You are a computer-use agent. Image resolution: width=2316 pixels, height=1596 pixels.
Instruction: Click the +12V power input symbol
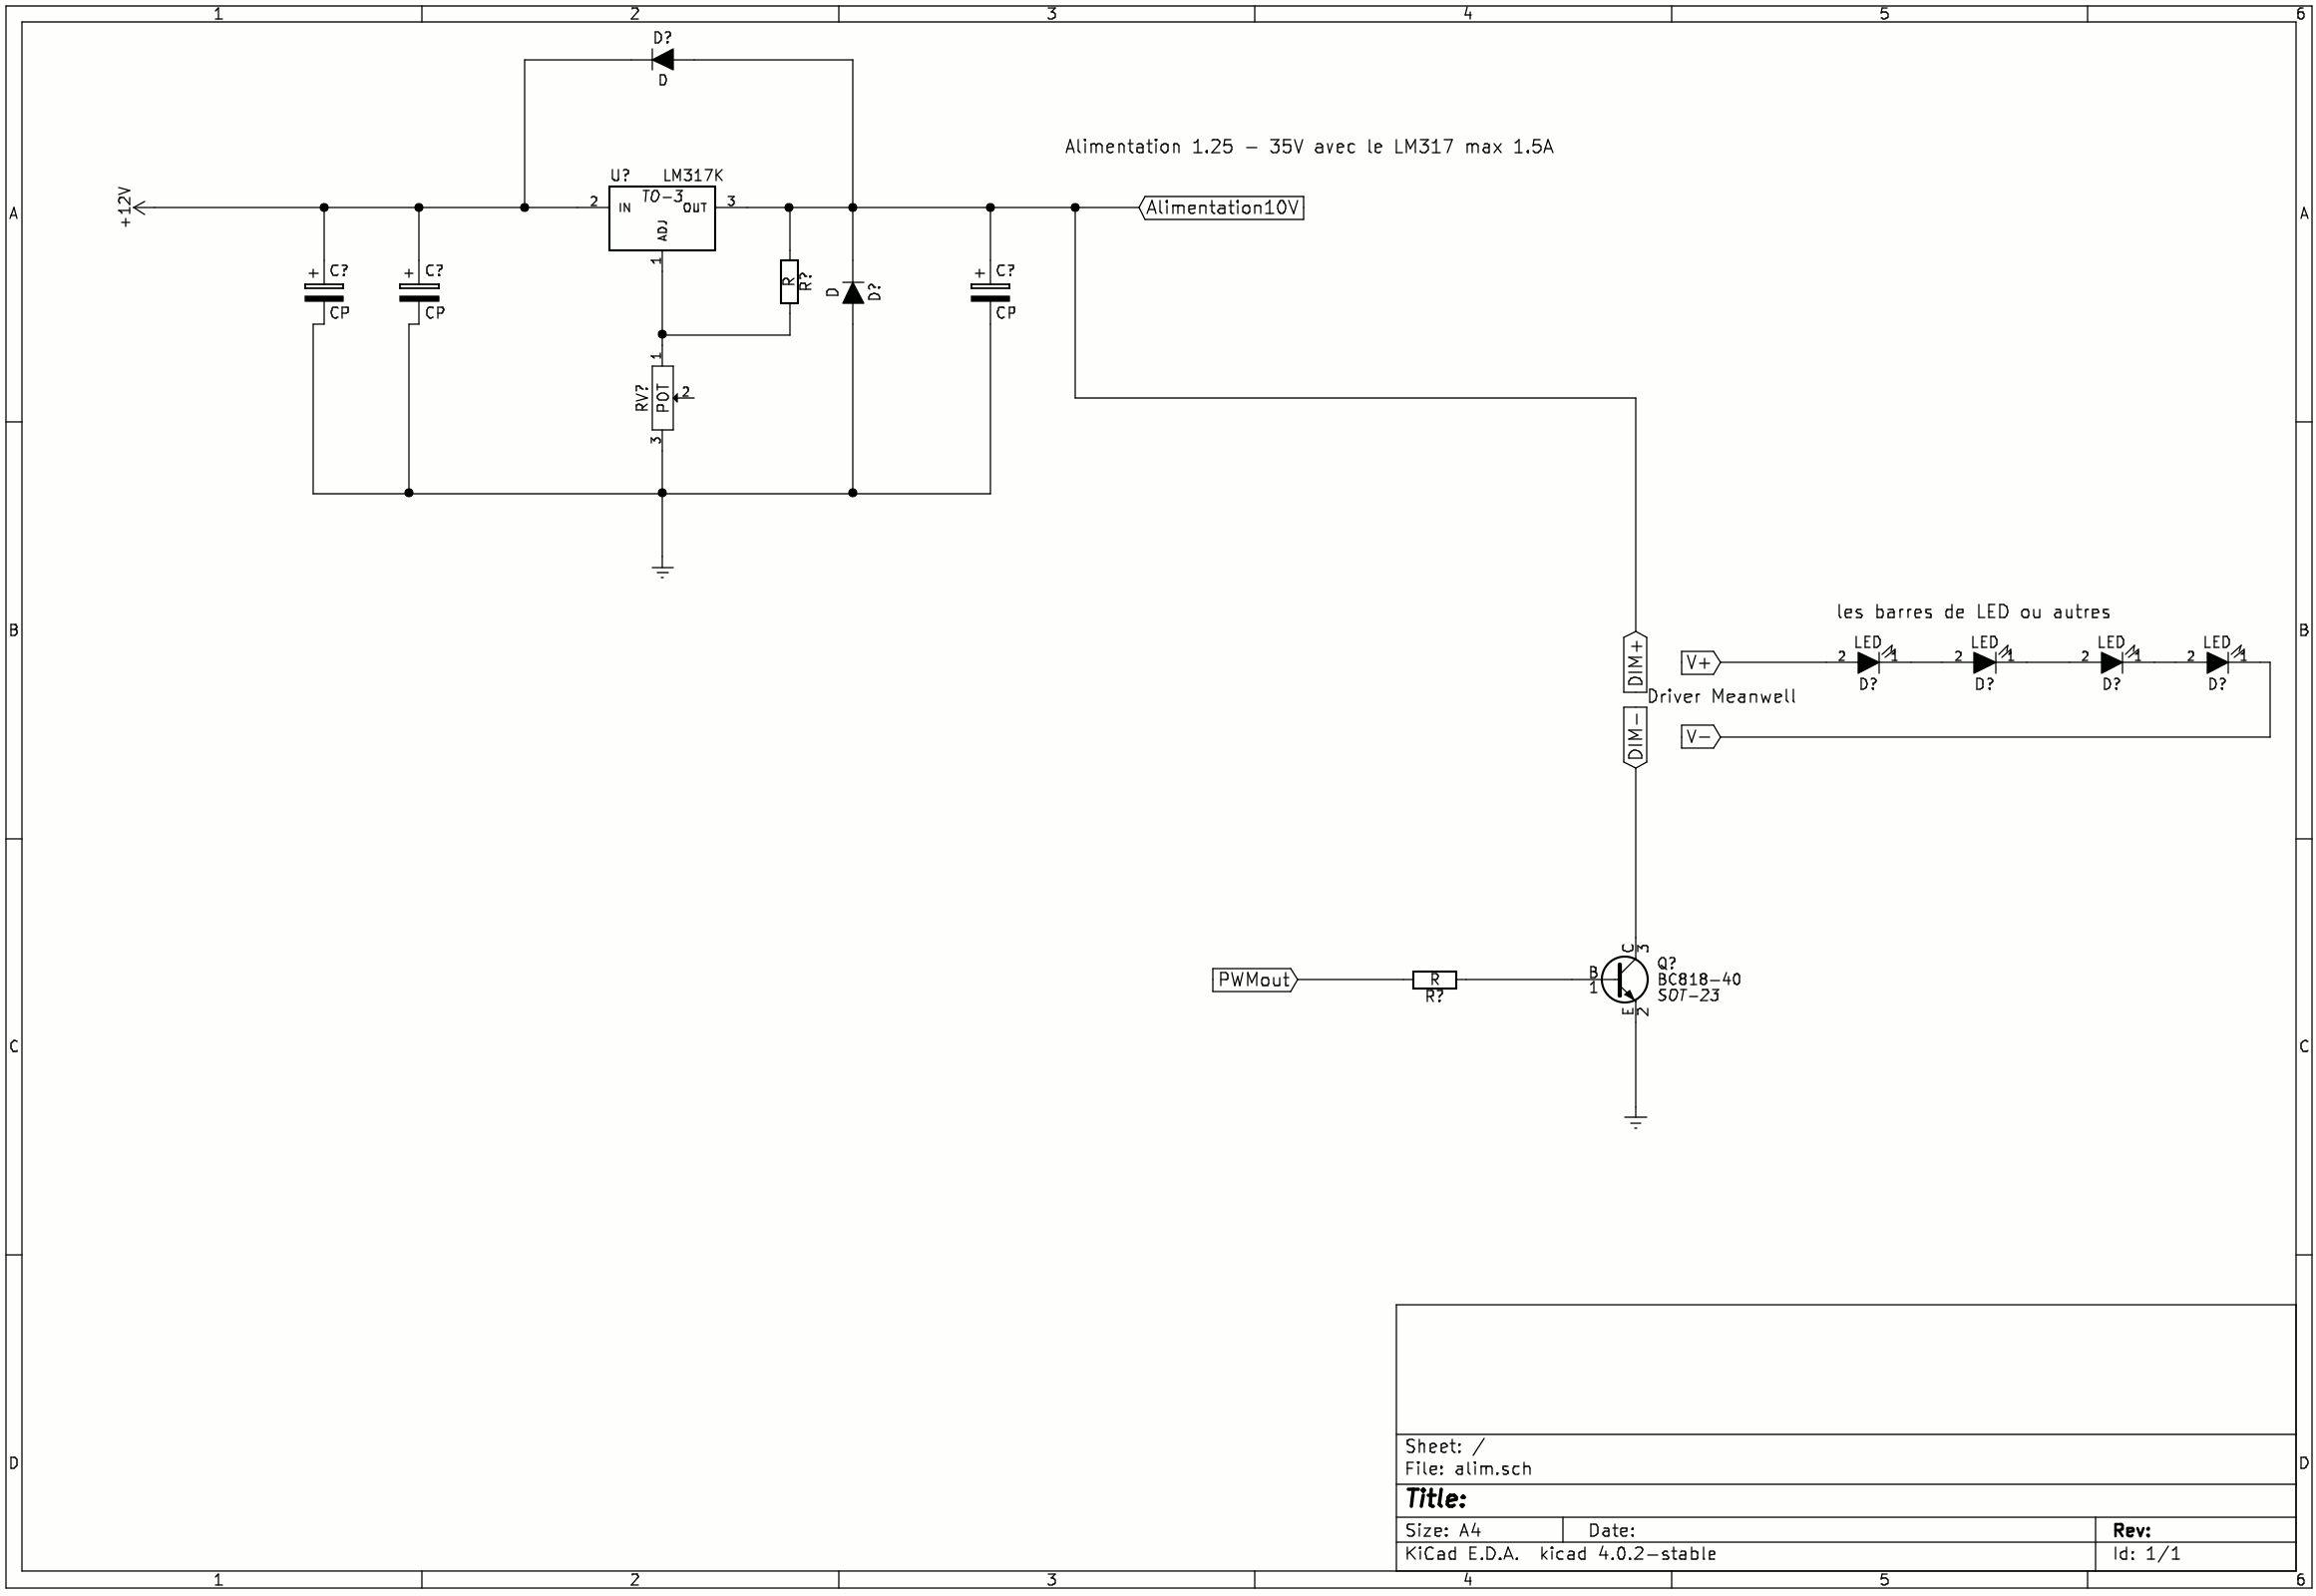(x=138, y=208)
